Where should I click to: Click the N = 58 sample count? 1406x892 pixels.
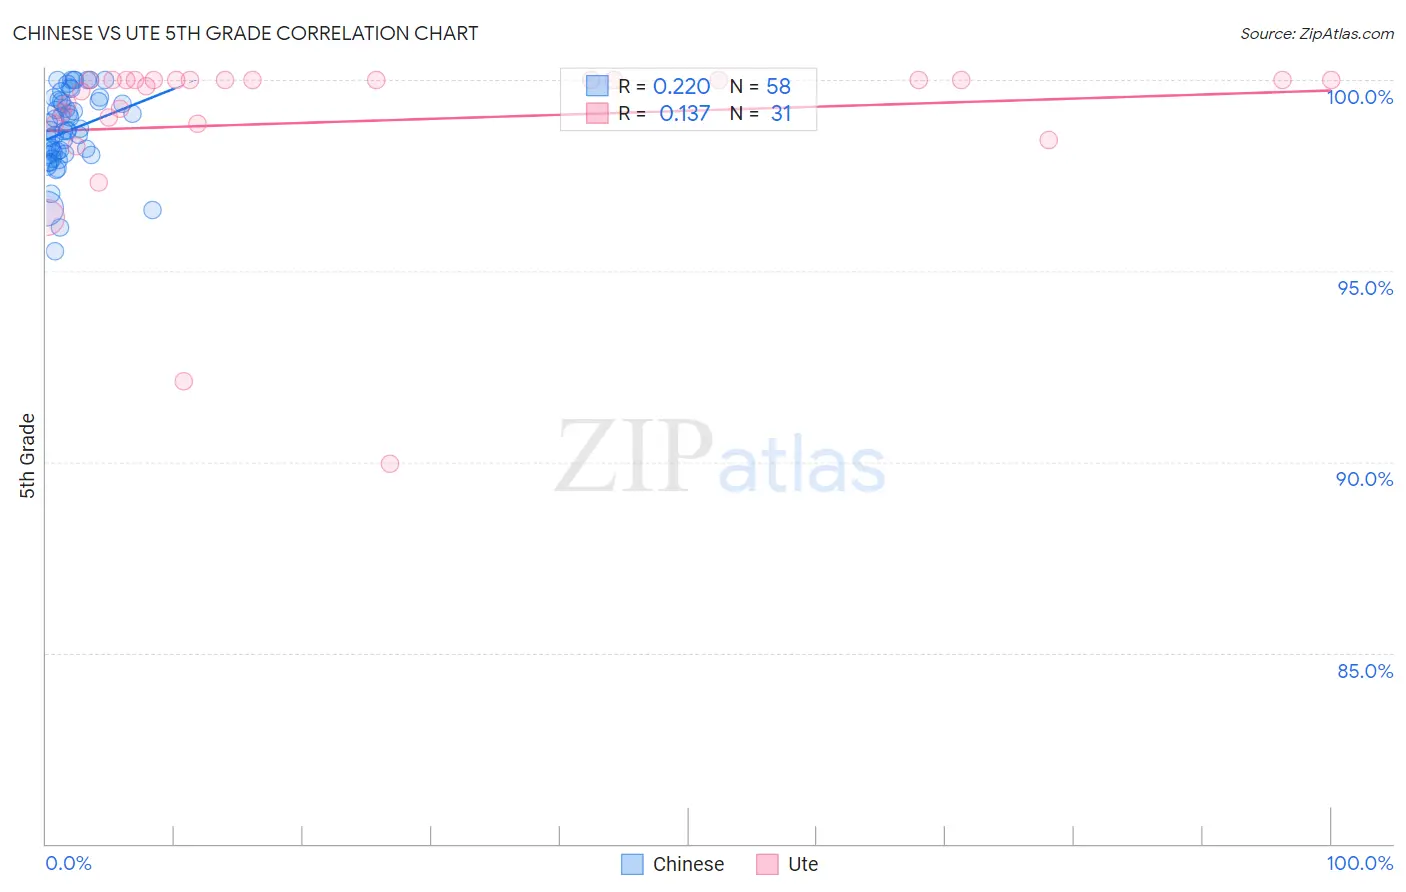coord(760,86)
